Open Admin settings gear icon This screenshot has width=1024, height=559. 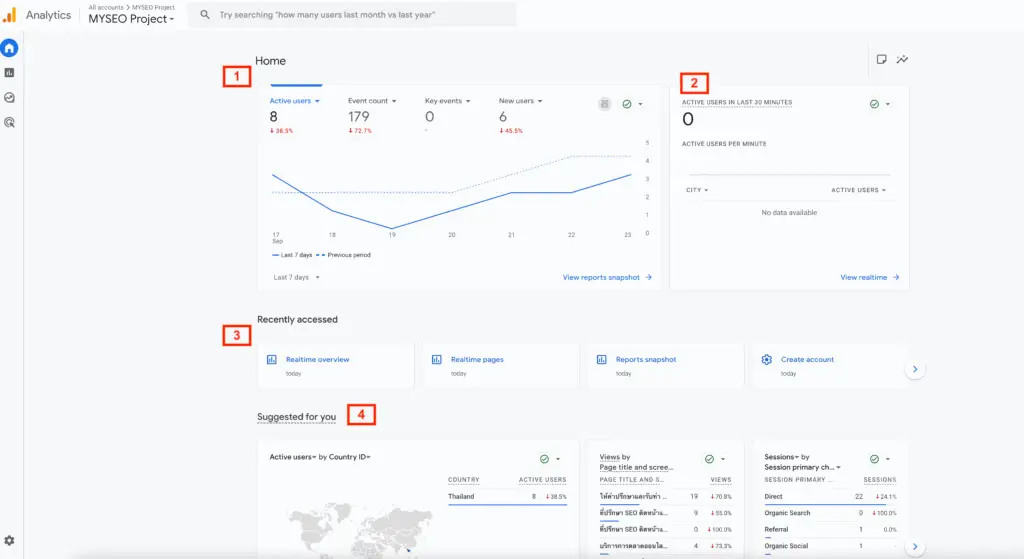[x=9, y=541]
